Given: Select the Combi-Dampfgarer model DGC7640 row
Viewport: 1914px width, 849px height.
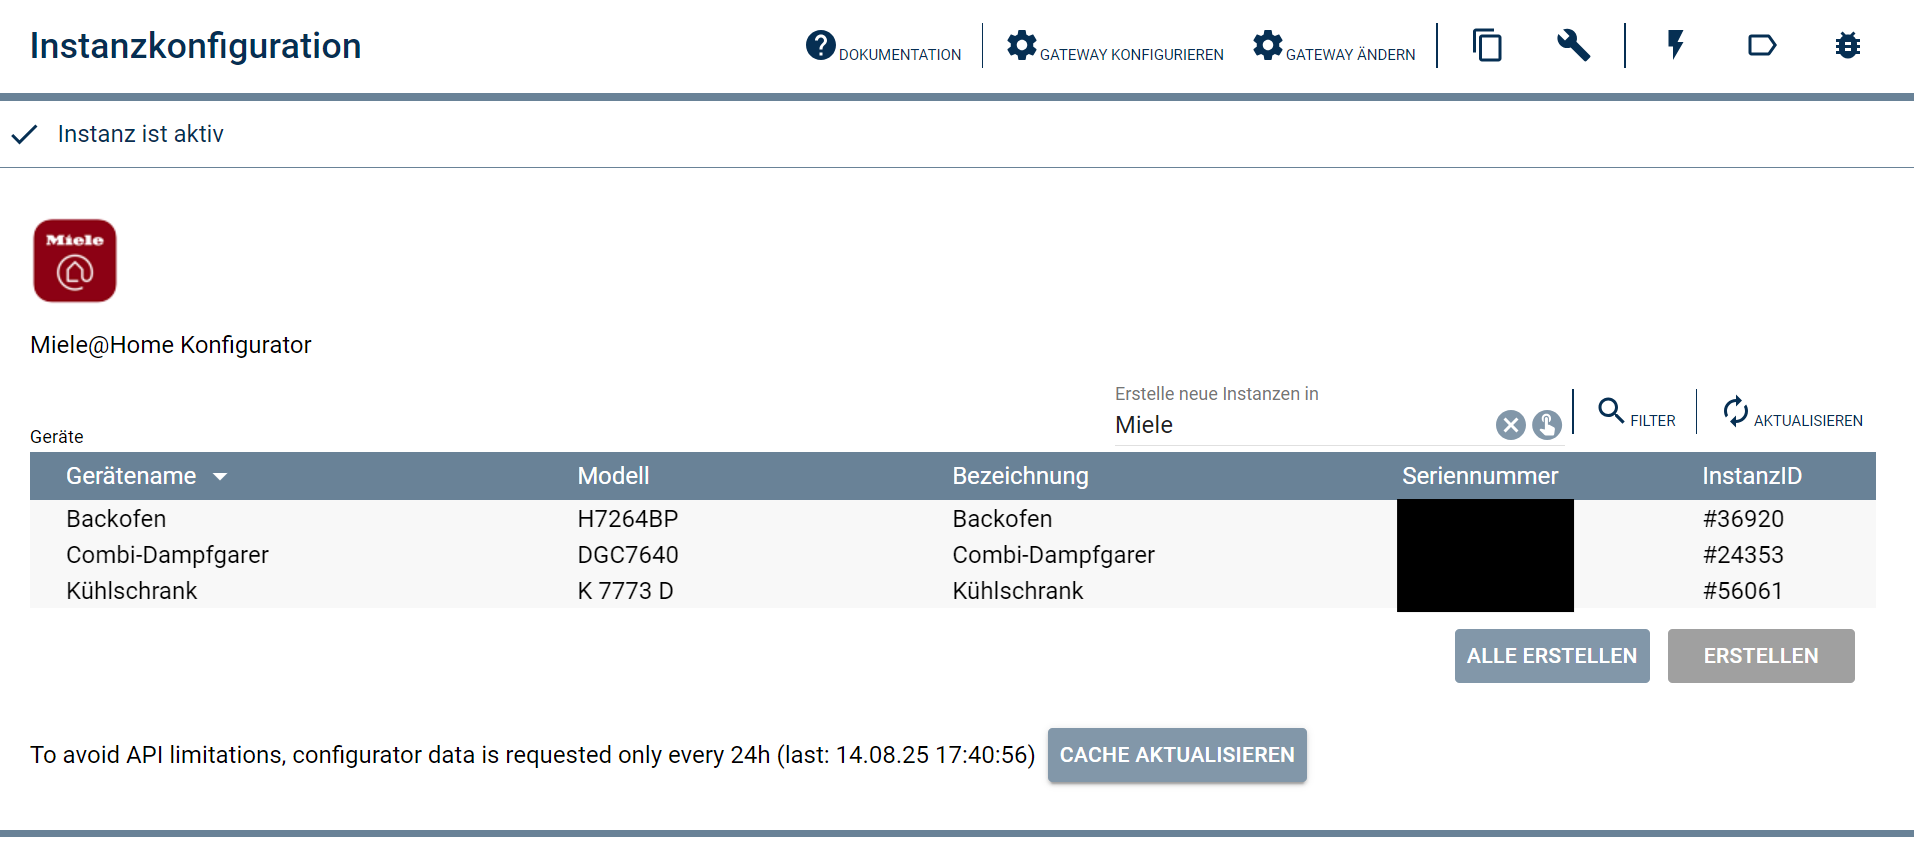Looking at the screenshot, I should click(627, 555).
